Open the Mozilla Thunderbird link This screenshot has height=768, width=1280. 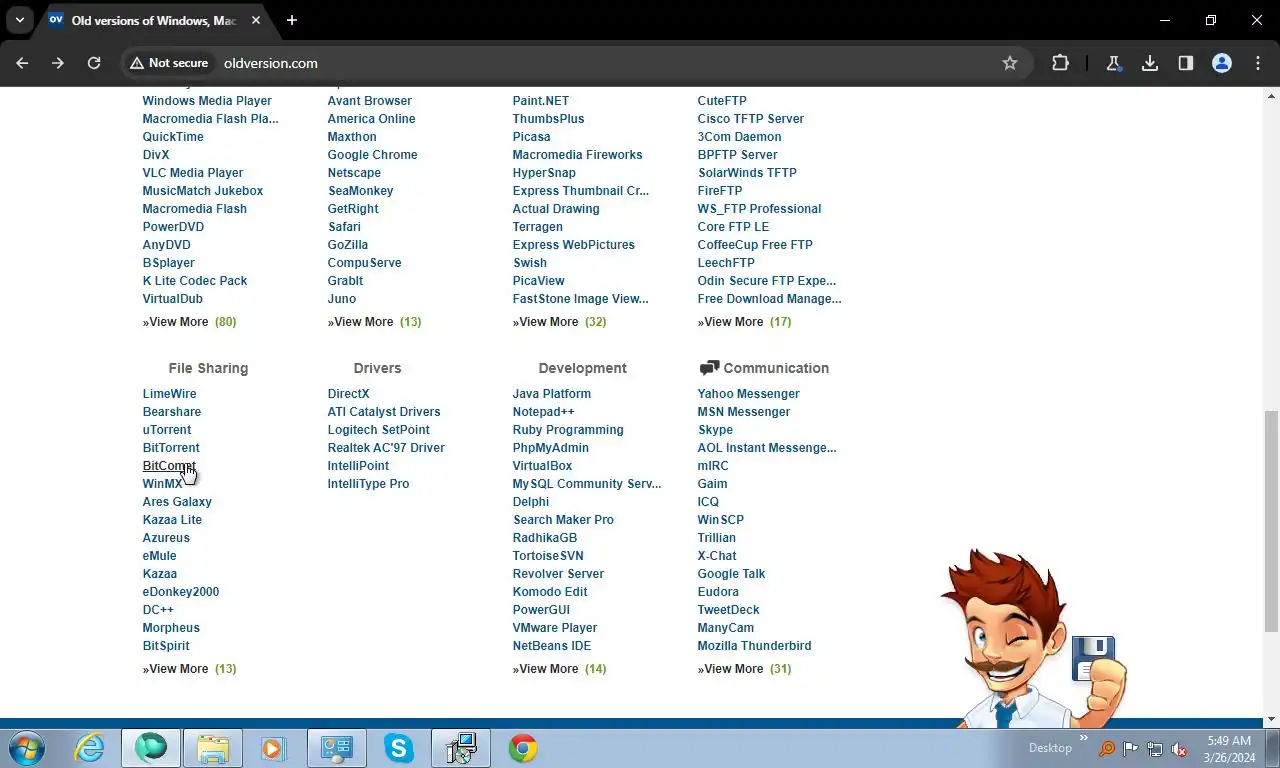(x=754, y=646)
